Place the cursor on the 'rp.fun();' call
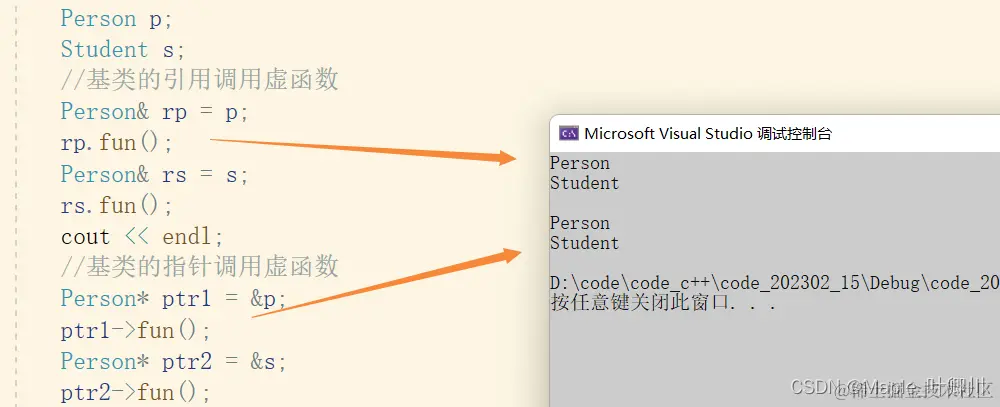Image resolution: width=1000 pixels, height=407 pixels. [117, 142]
